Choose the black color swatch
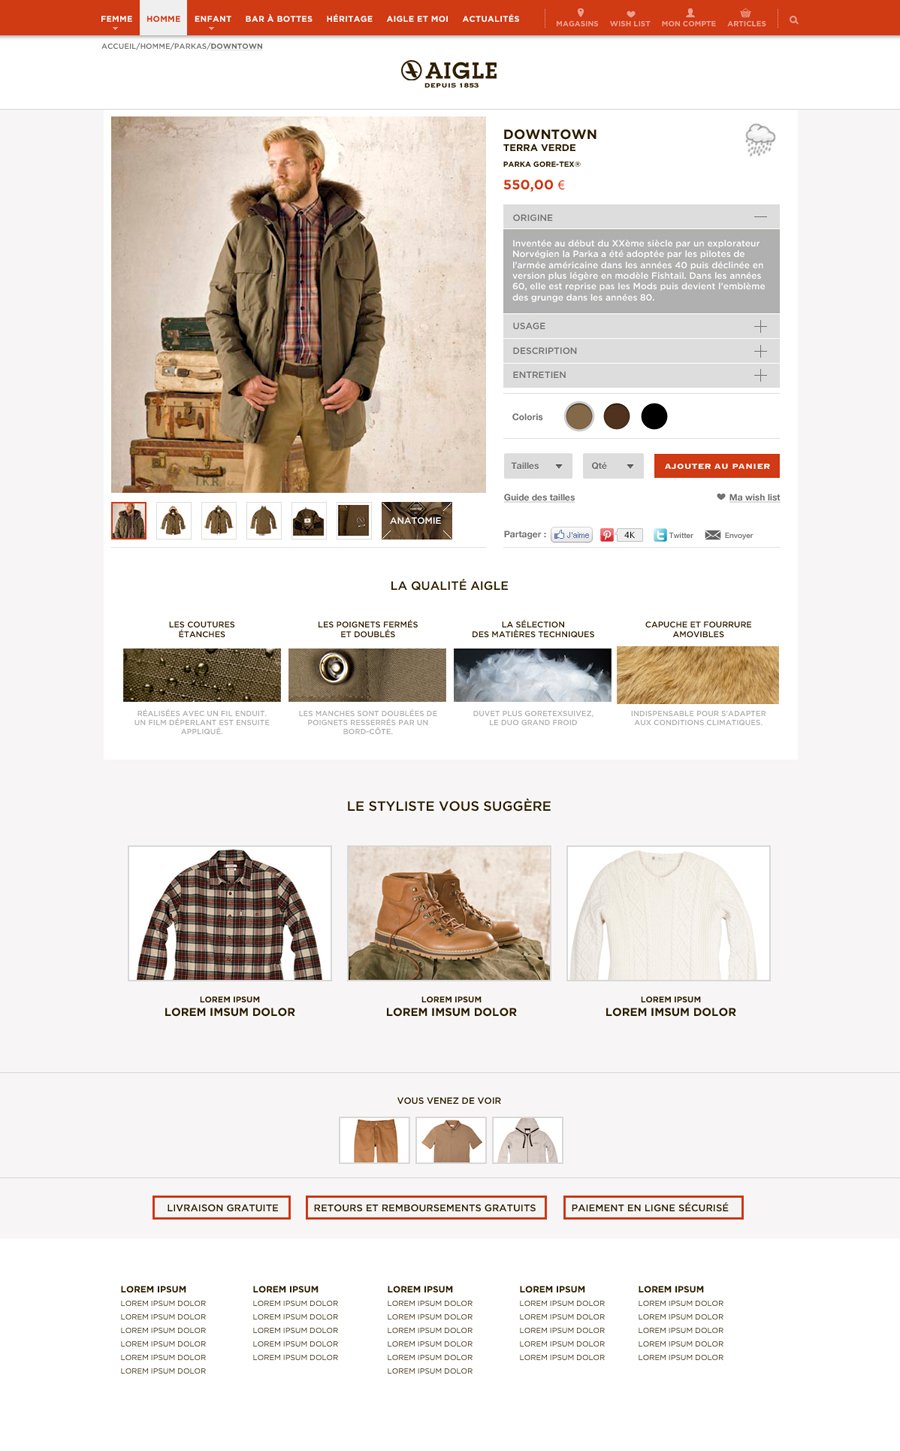The width and height of the screenshot is (900, 1451). click(x=654, y=416)
